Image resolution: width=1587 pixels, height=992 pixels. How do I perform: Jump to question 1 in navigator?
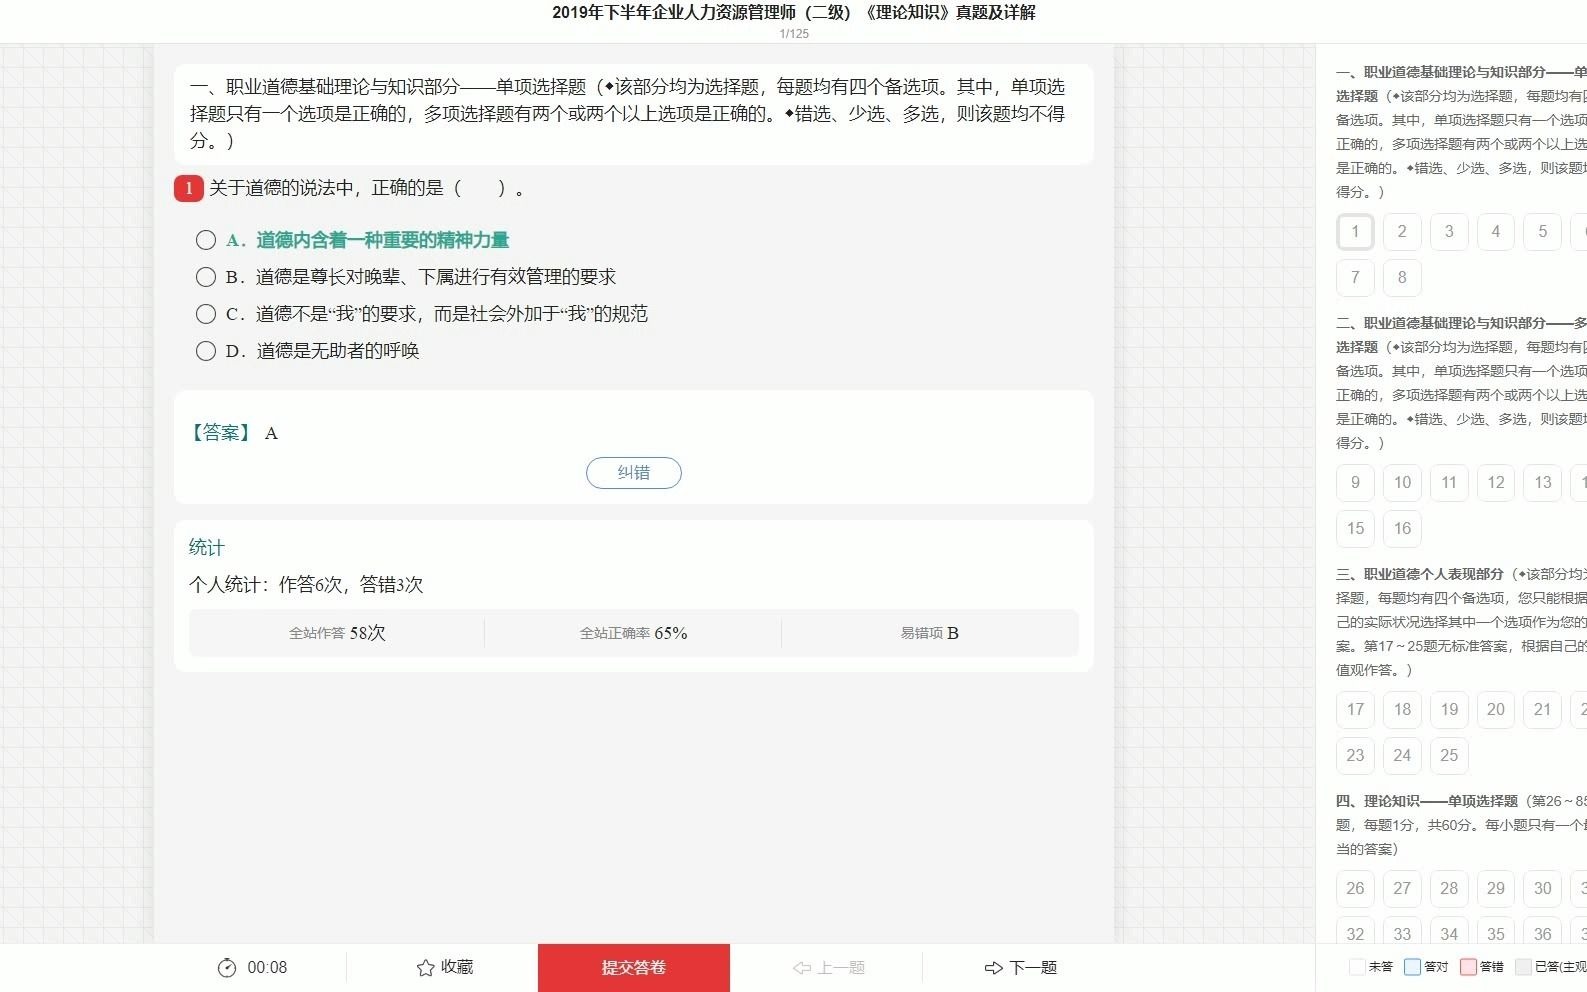tap(1355, 232)
